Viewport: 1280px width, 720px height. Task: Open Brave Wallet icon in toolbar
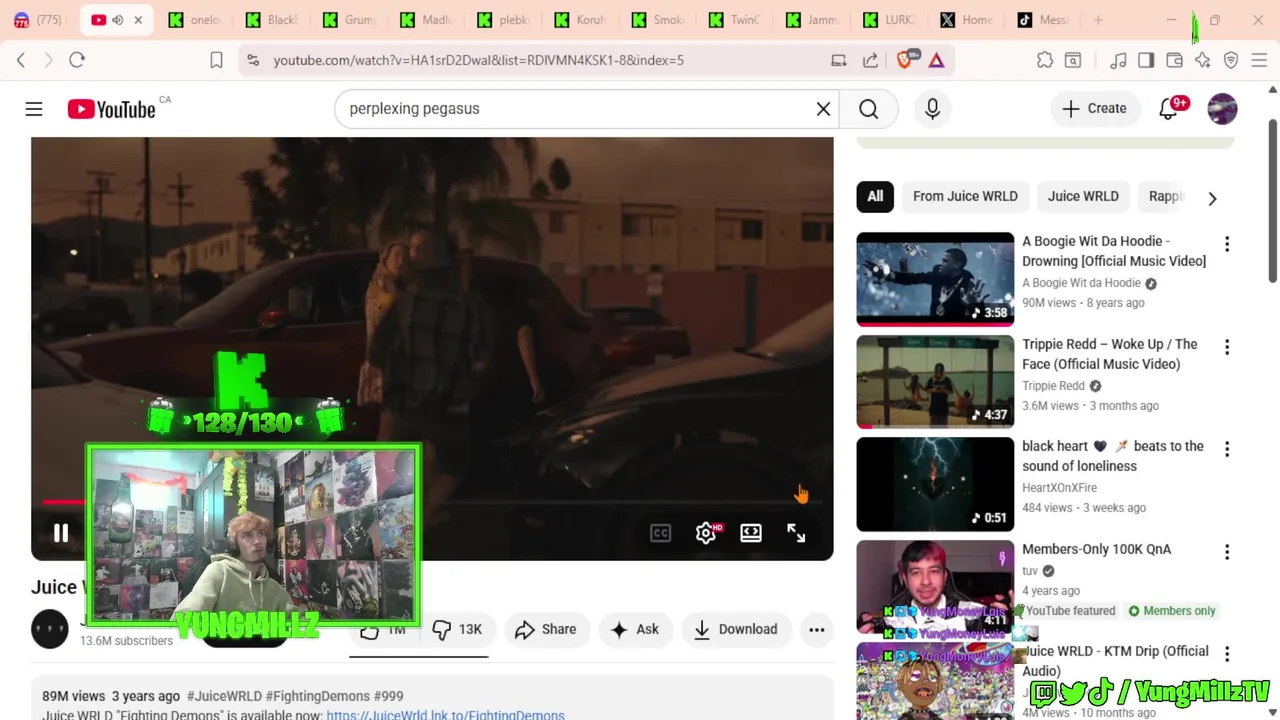pyautogui.click(x=1175, y=60)
